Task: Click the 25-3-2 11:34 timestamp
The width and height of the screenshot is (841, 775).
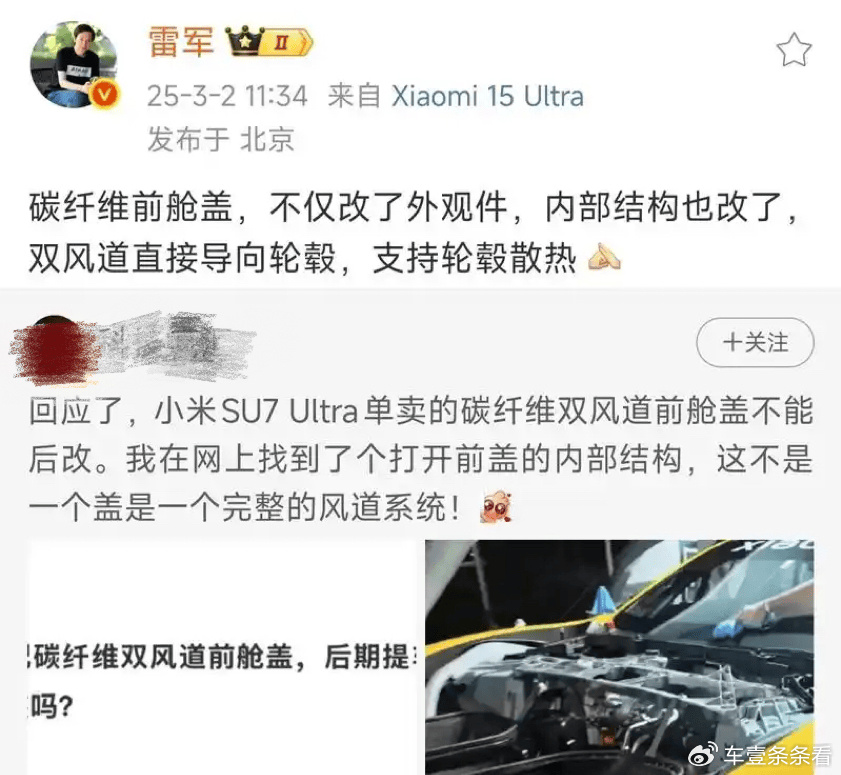Action: pyautogui.click(x=227, y=97)
